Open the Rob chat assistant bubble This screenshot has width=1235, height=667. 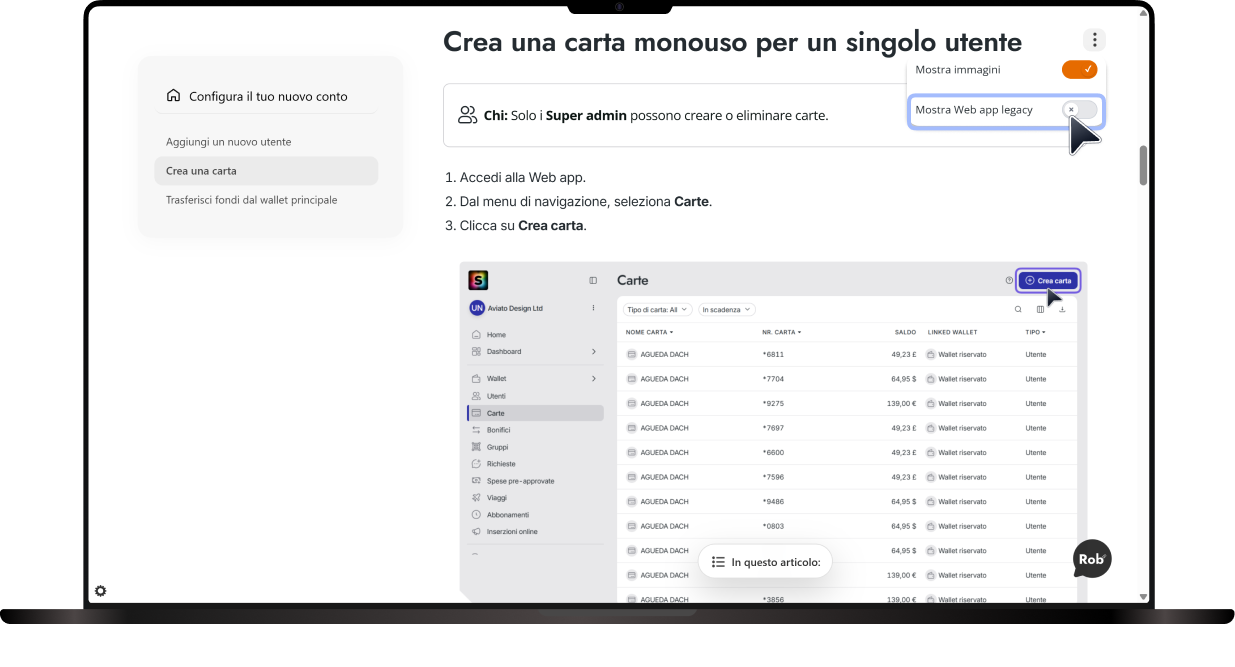[x=1092, y=559]
